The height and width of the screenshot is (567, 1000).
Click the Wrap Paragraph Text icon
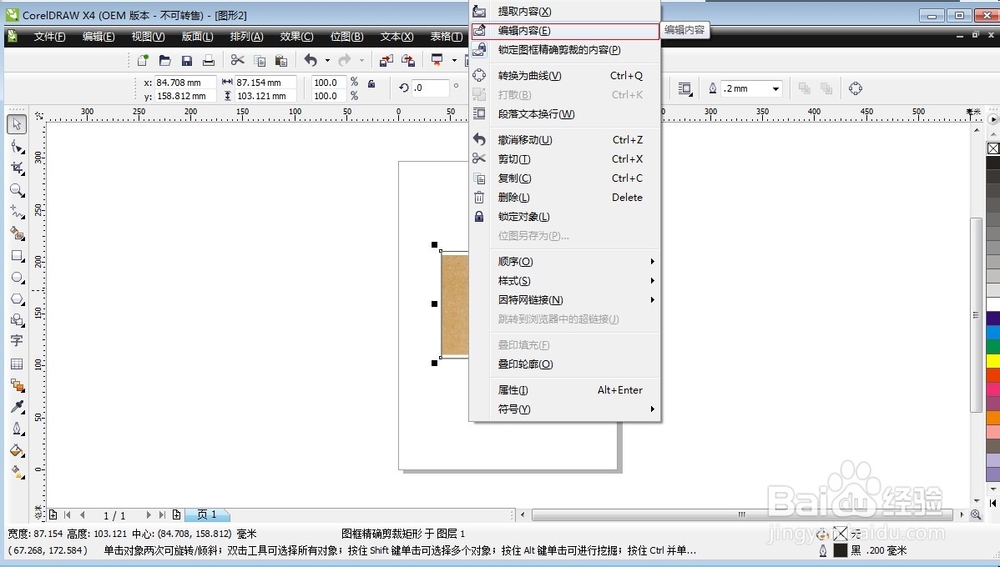coord(685,89)
